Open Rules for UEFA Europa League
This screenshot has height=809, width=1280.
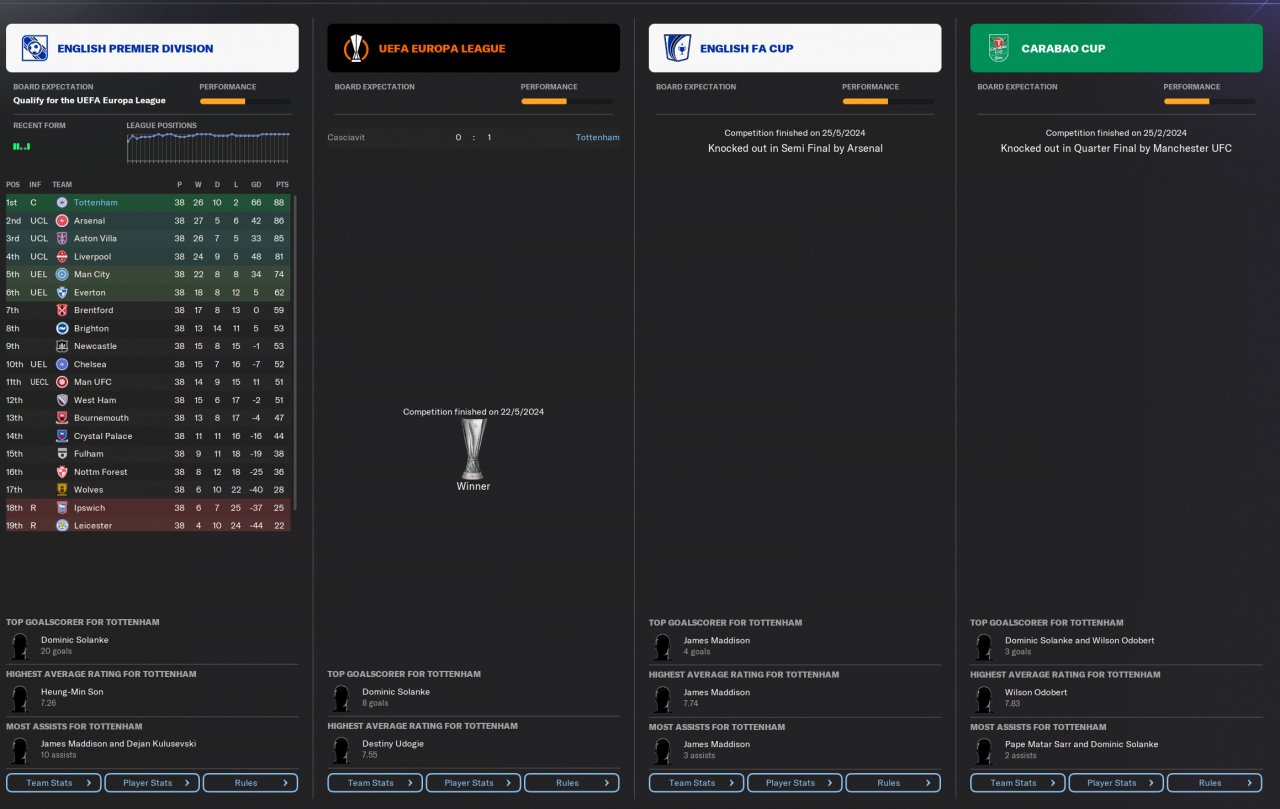click(572, 783)
